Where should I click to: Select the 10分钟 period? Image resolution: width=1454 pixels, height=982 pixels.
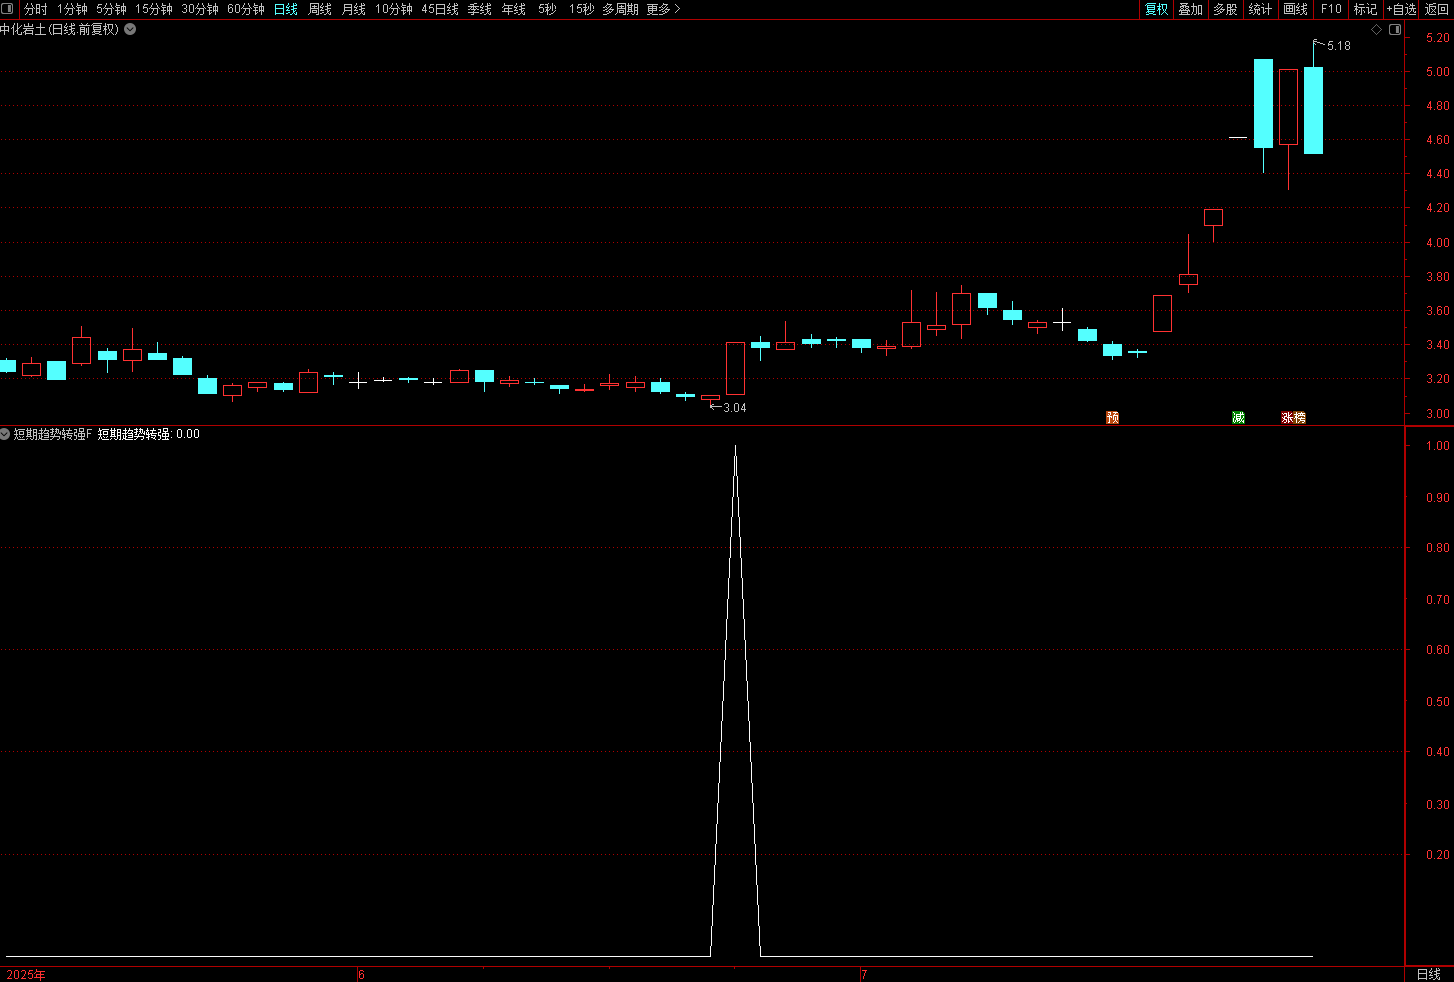[x=394, y=9]
